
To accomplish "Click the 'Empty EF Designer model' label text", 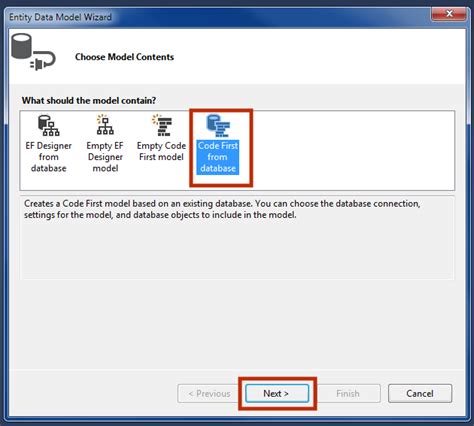I will pyautogui.click(x=105, y=157).
